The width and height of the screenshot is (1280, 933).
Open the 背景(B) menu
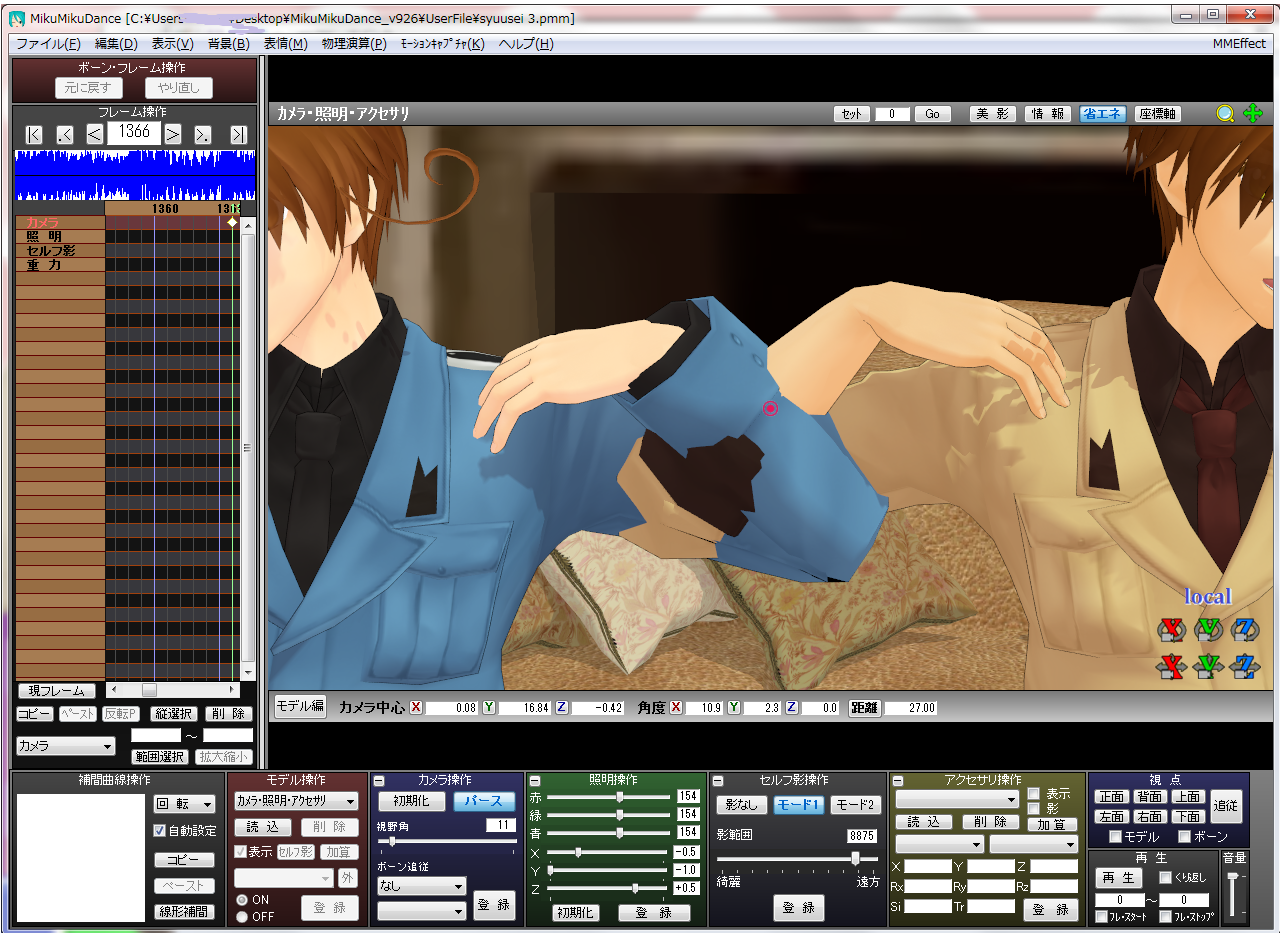coord(228,44)
